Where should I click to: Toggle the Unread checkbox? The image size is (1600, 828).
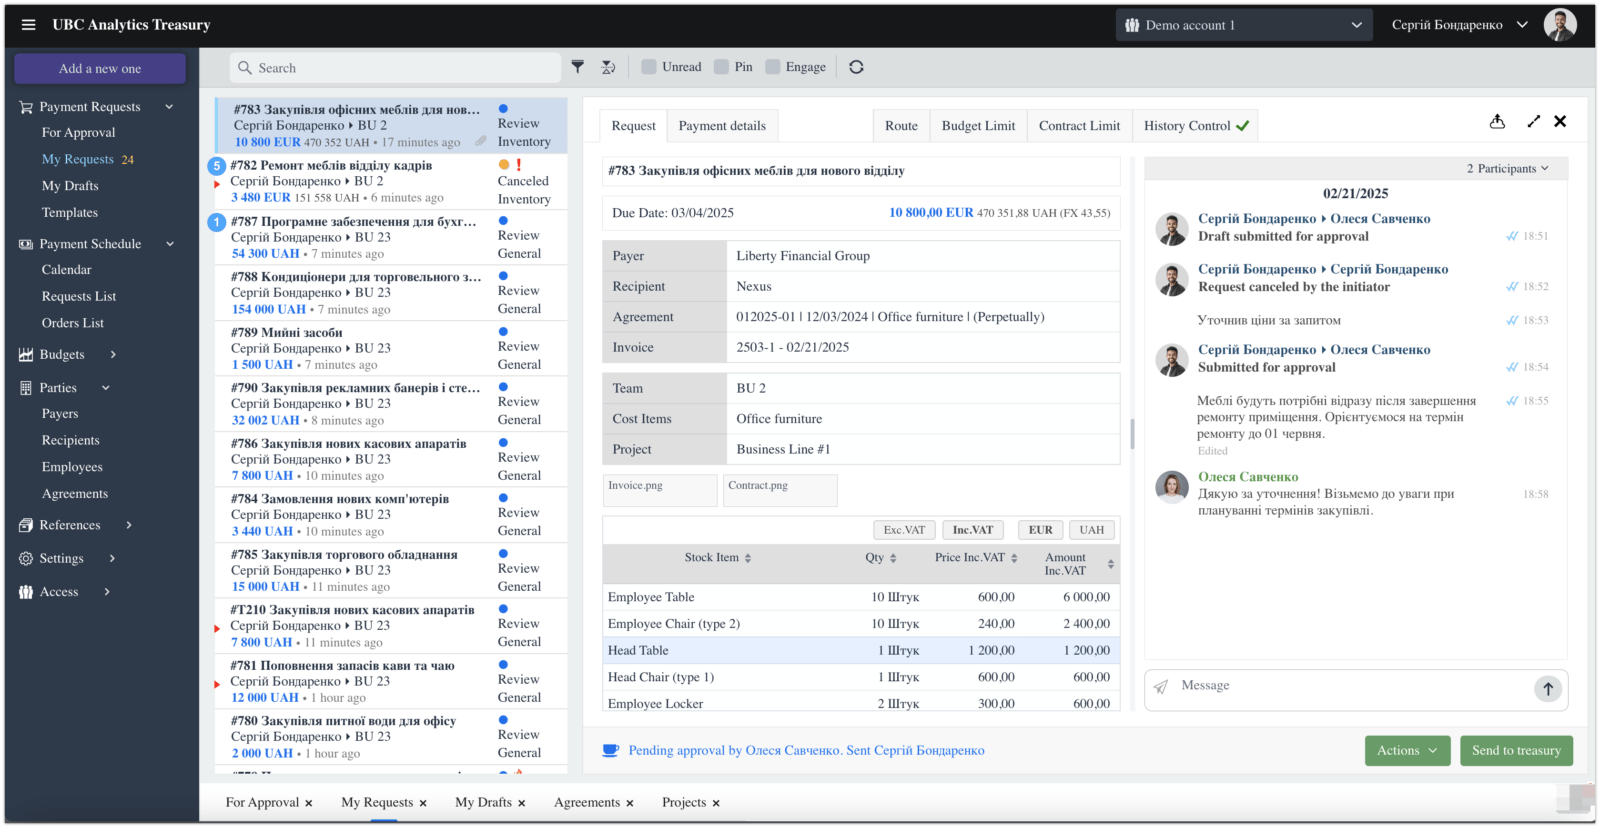(649, 67)
